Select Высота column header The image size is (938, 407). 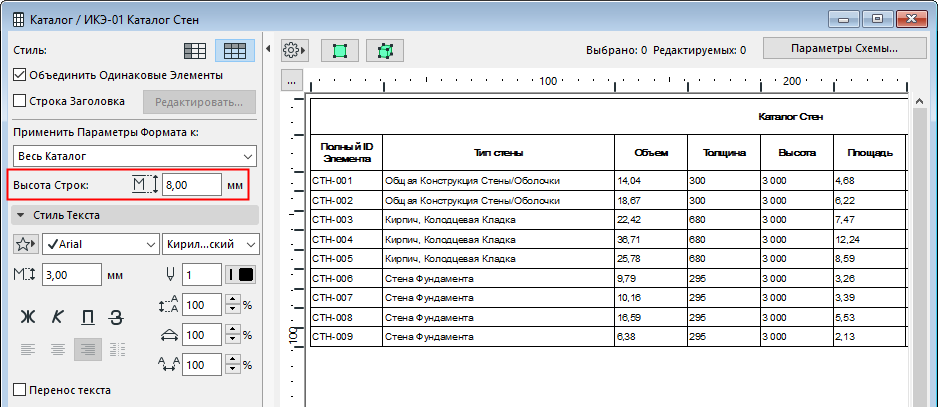pyautogui.click(x=797, y=153)
